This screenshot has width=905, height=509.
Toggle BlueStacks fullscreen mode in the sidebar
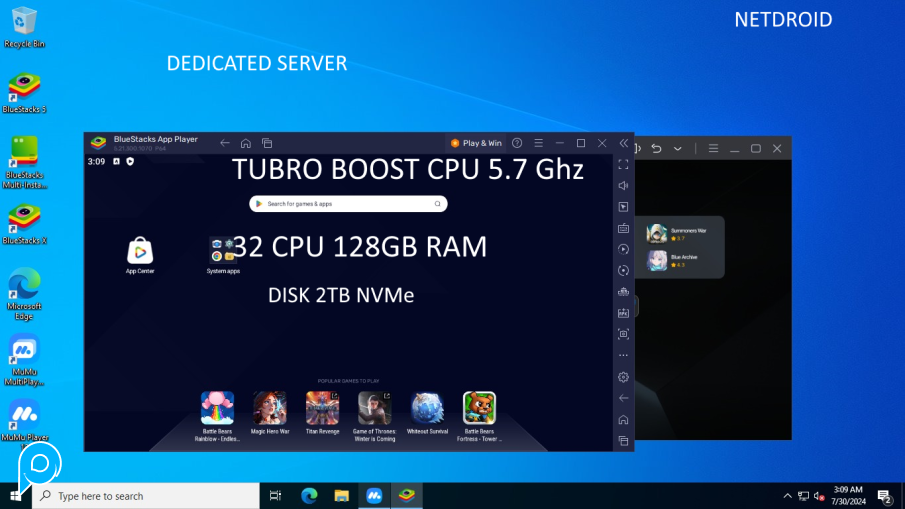(x=623, y=164)
